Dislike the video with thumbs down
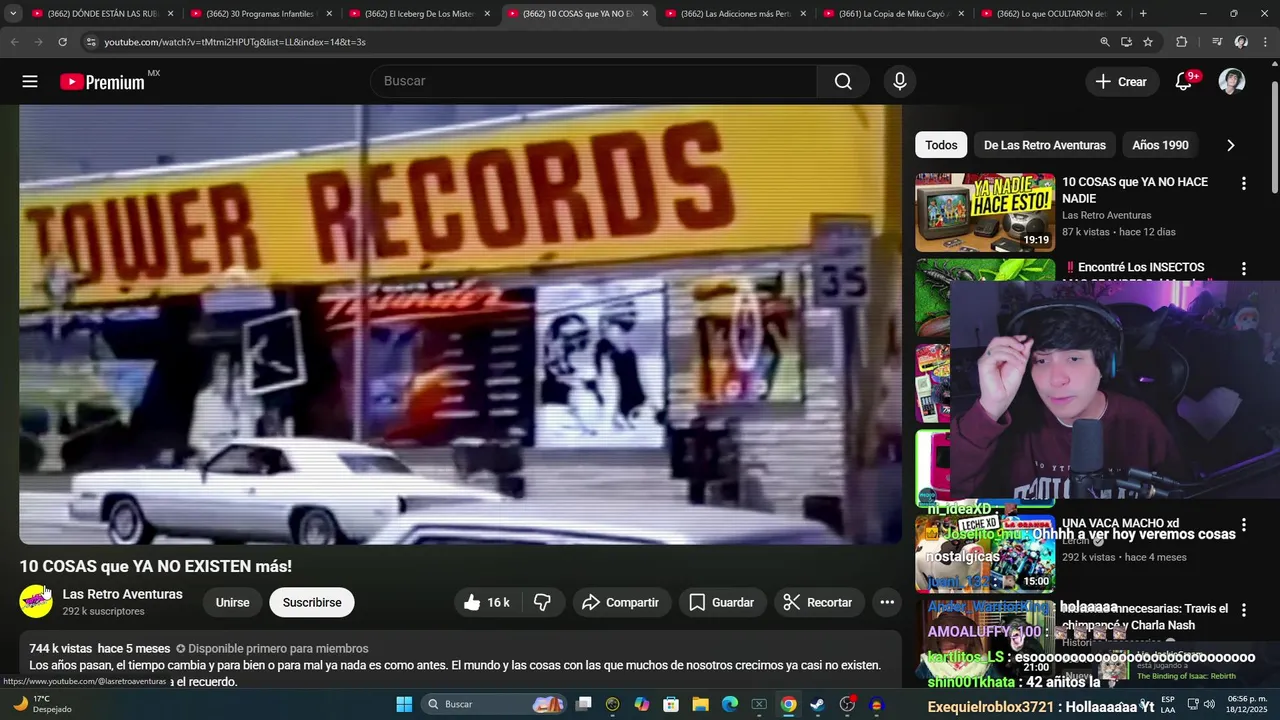This screenshot has height=720, width=1280. (543, 602)
